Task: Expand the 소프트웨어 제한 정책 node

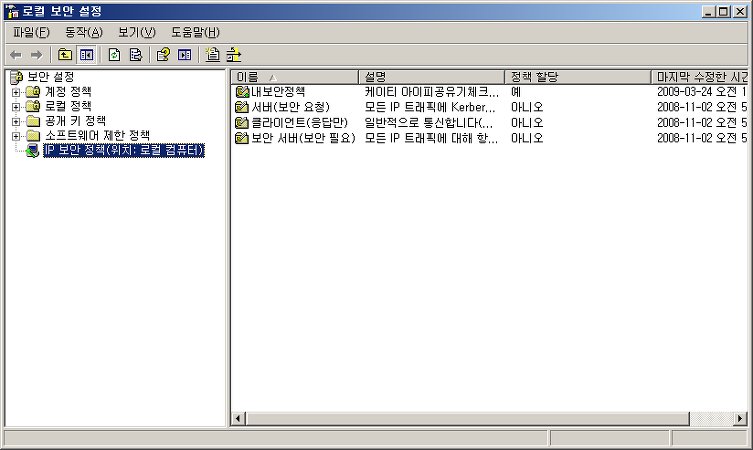Action: click(16, 136)
